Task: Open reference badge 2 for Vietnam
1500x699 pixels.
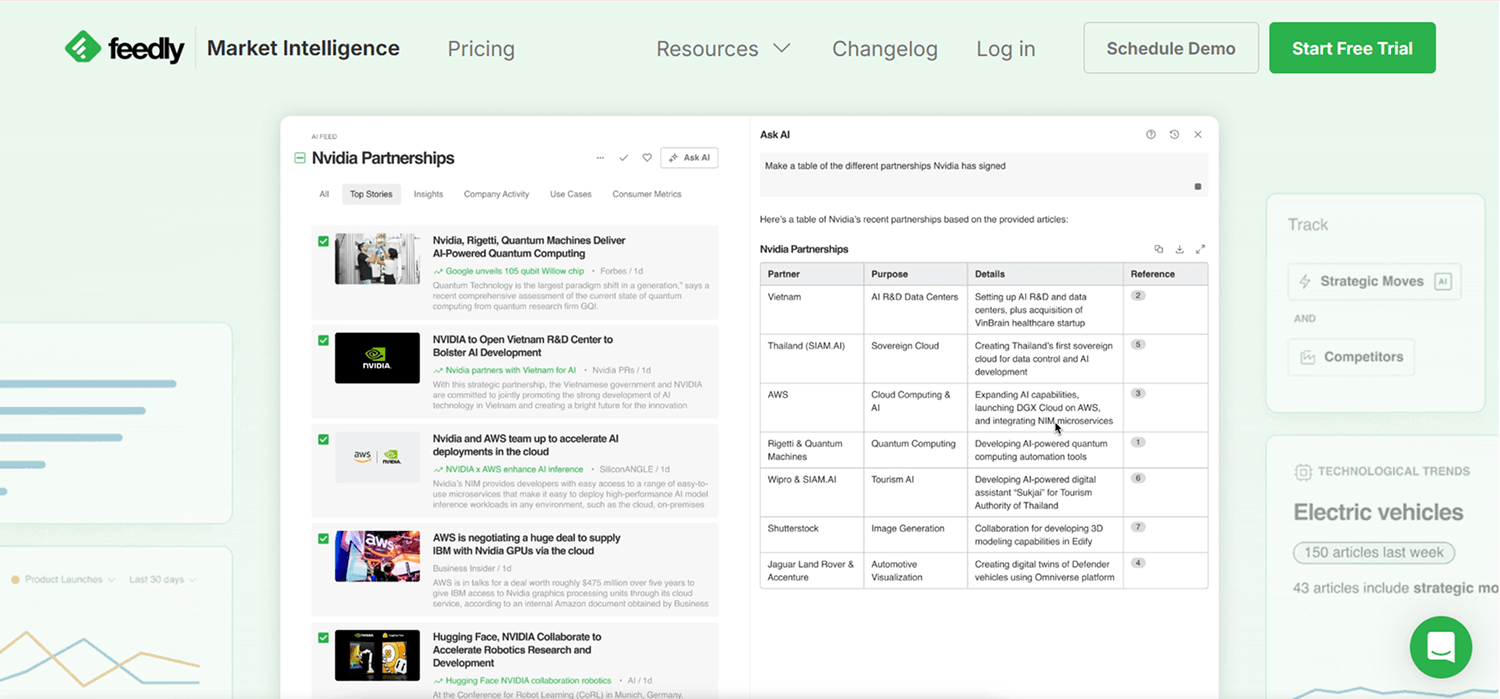Action: point(1138,296)
